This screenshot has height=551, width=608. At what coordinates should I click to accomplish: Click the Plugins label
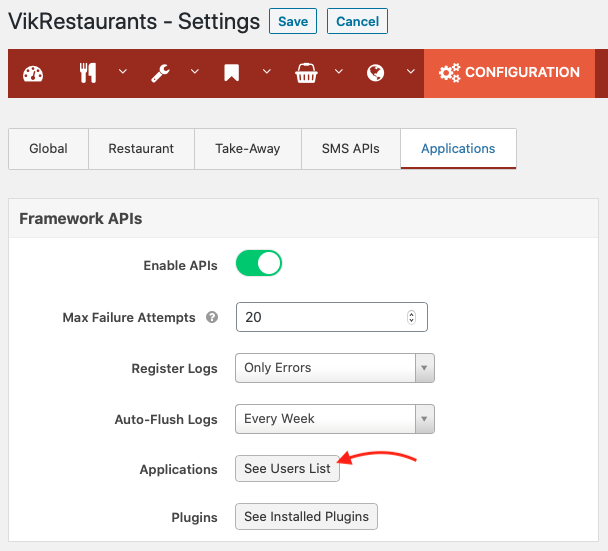pos(194,518)
